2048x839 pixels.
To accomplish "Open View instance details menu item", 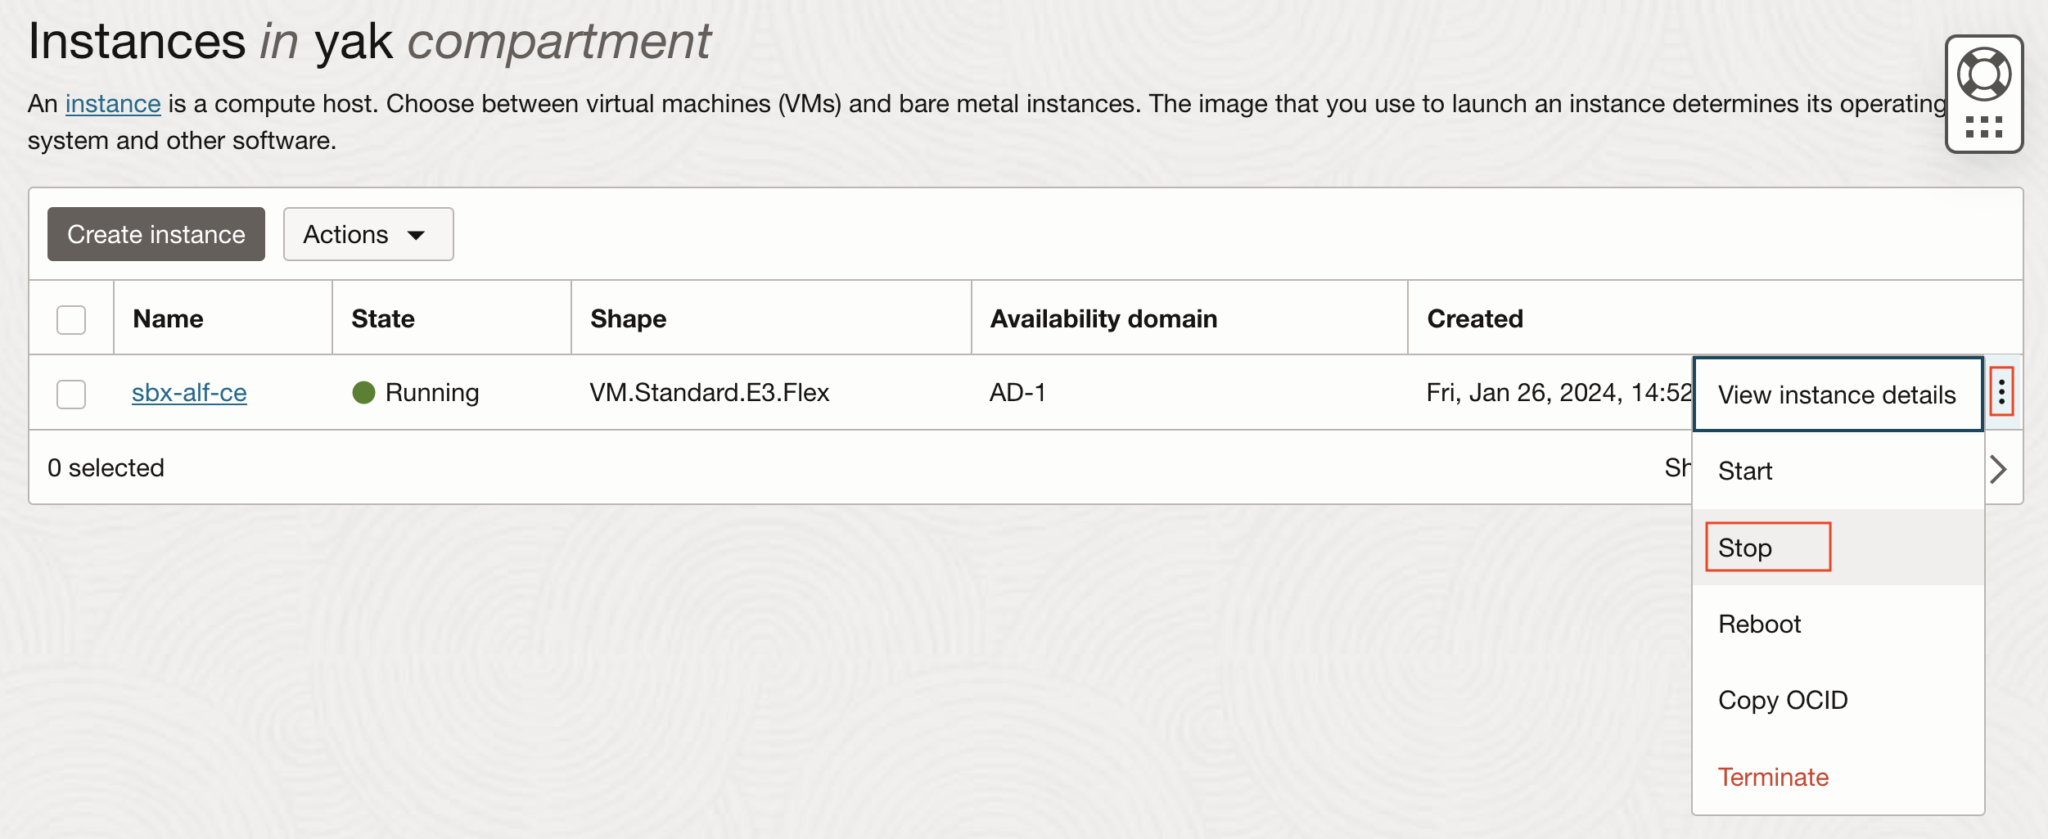I will tap(1836, 395).
